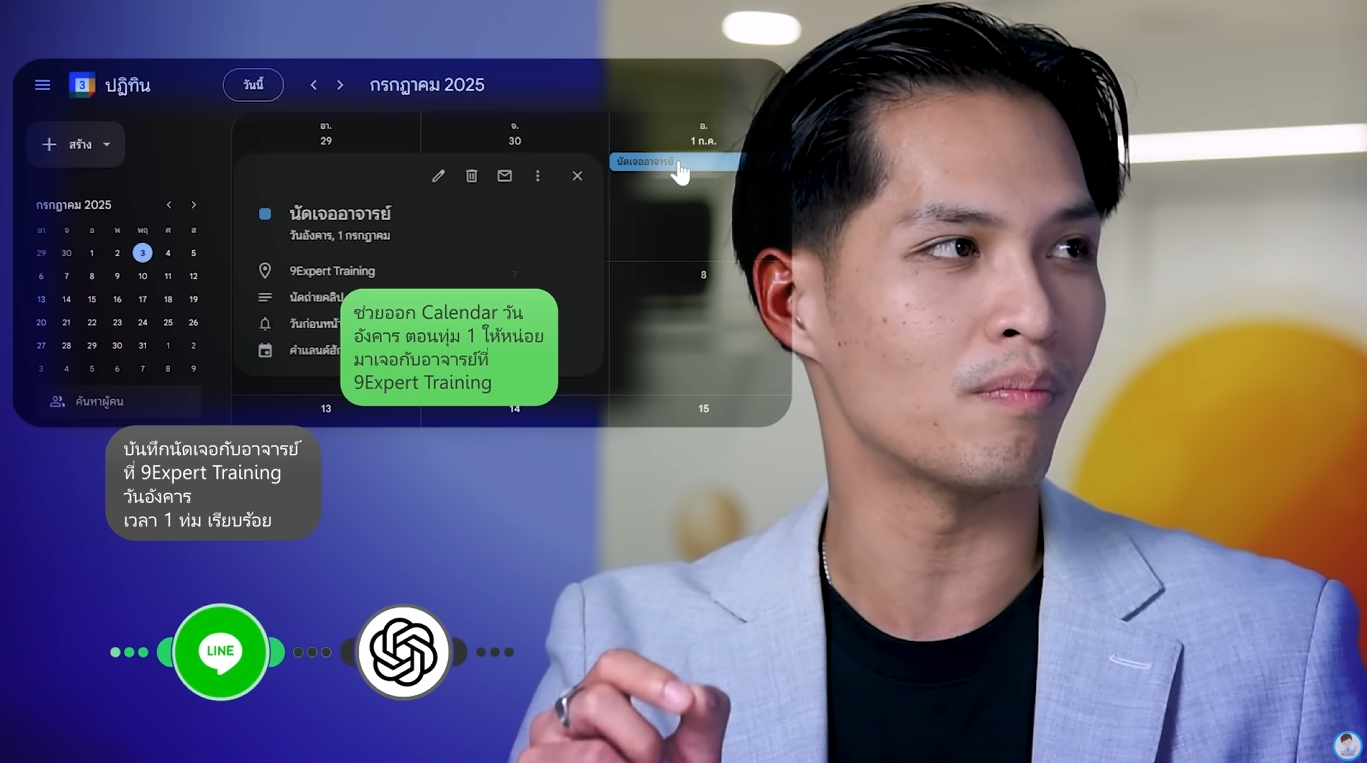Open the main menu with the hamburger icon
Image resolution: width=1367 pixels, height=763 pixels.
click(42, 84)
